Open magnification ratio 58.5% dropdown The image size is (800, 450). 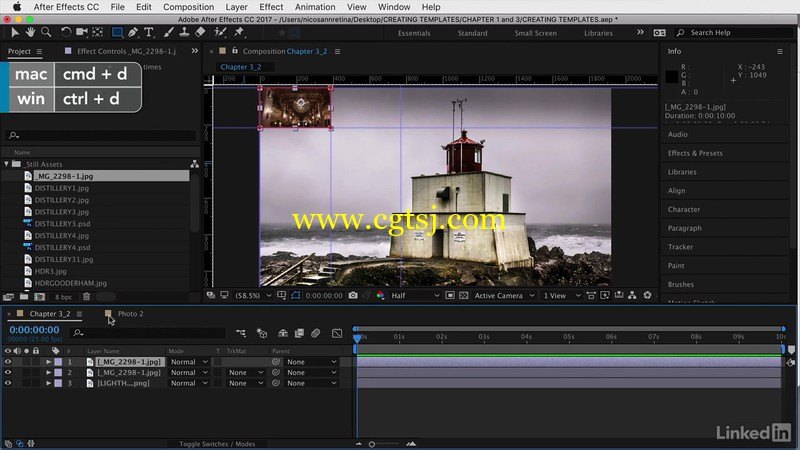tap(253, 295)
